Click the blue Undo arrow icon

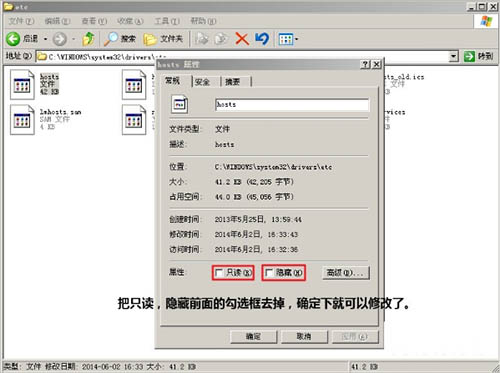click(x=262, y=39)
